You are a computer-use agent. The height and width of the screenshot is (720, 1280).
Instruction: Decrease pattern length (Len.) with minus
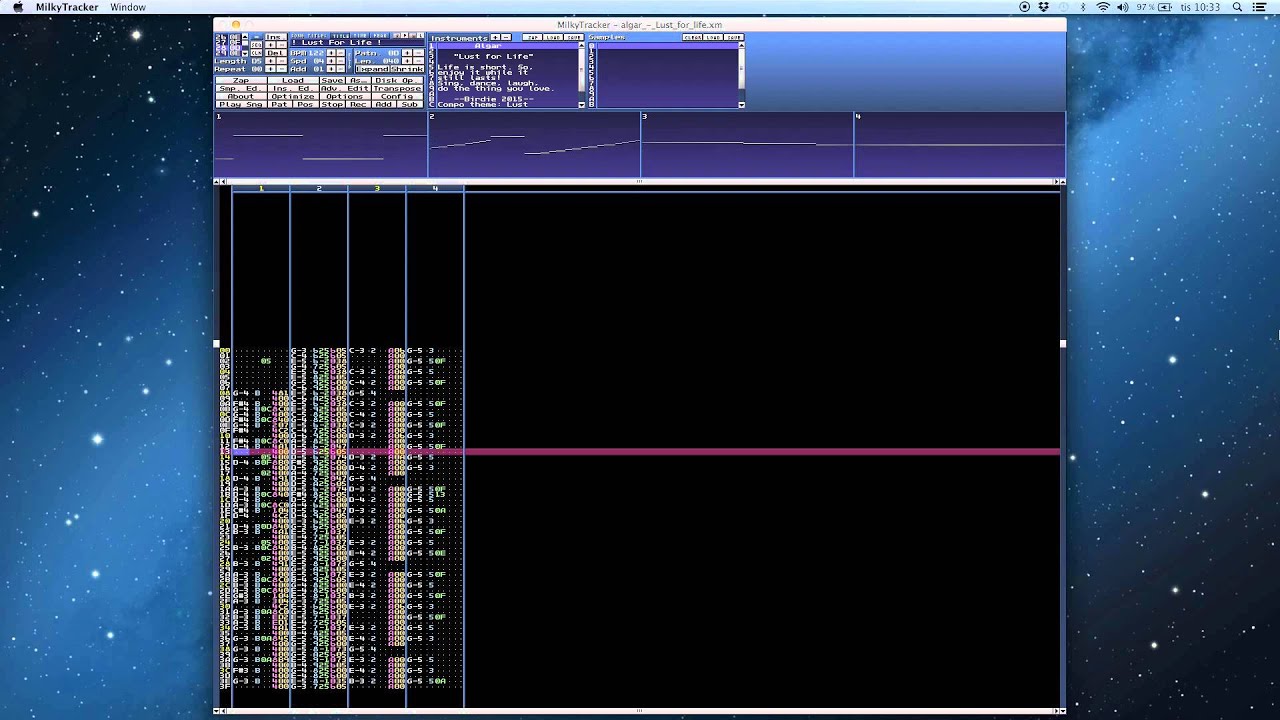(x=418, y=61)
